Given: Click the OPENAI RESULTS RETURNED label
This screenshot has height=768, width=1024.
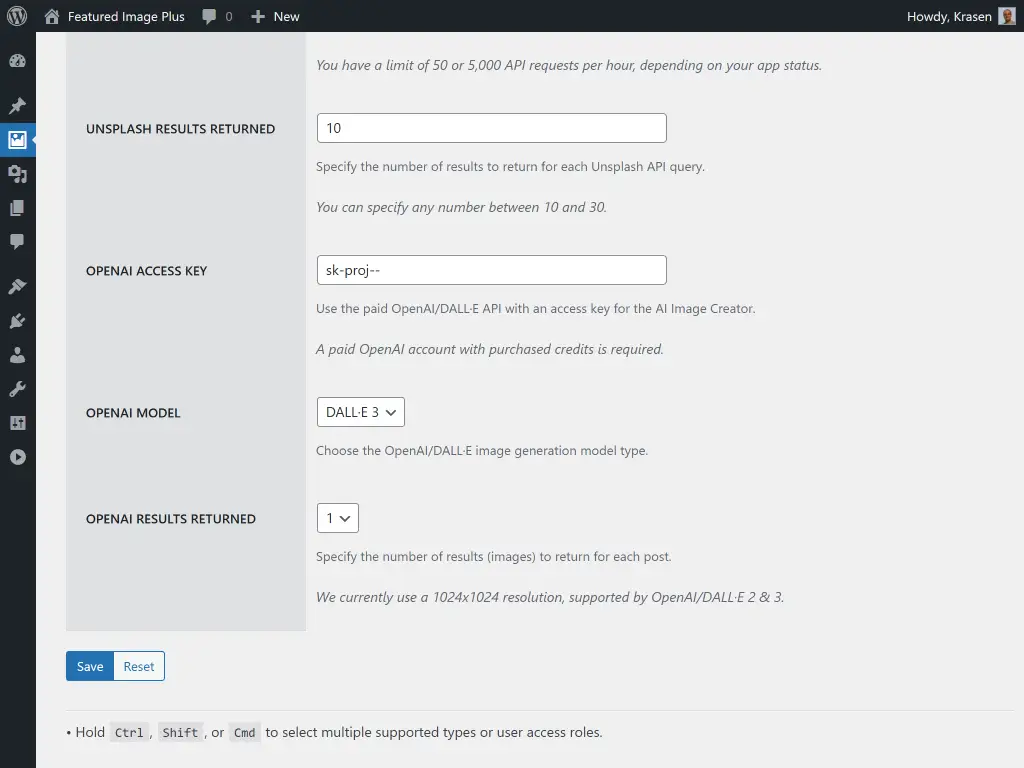Looking at the screenshot, I should [170, 519].
